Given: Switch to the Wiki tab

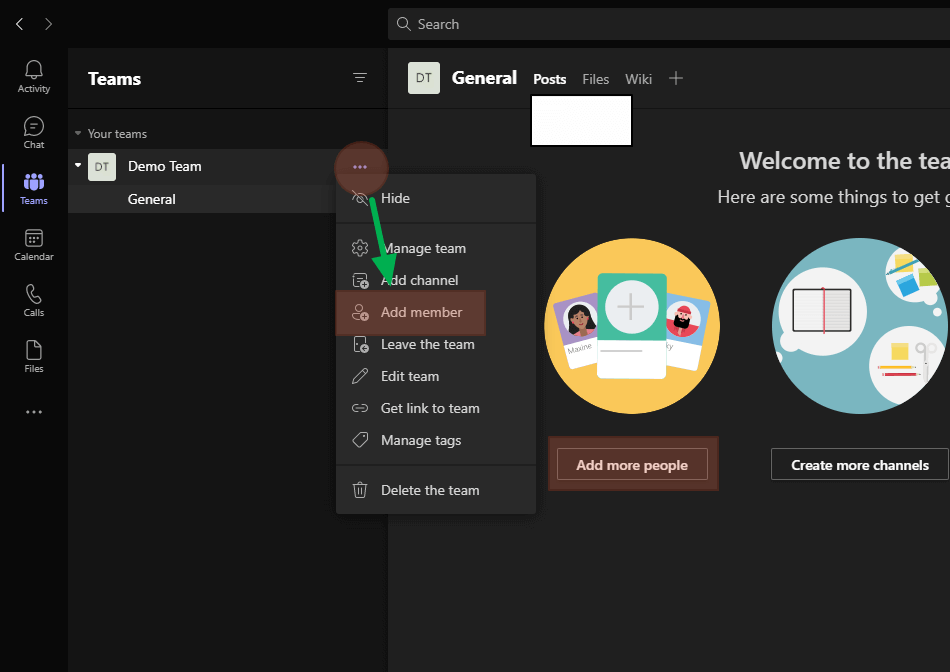Looking at the screenshot, I should [639, 79].
